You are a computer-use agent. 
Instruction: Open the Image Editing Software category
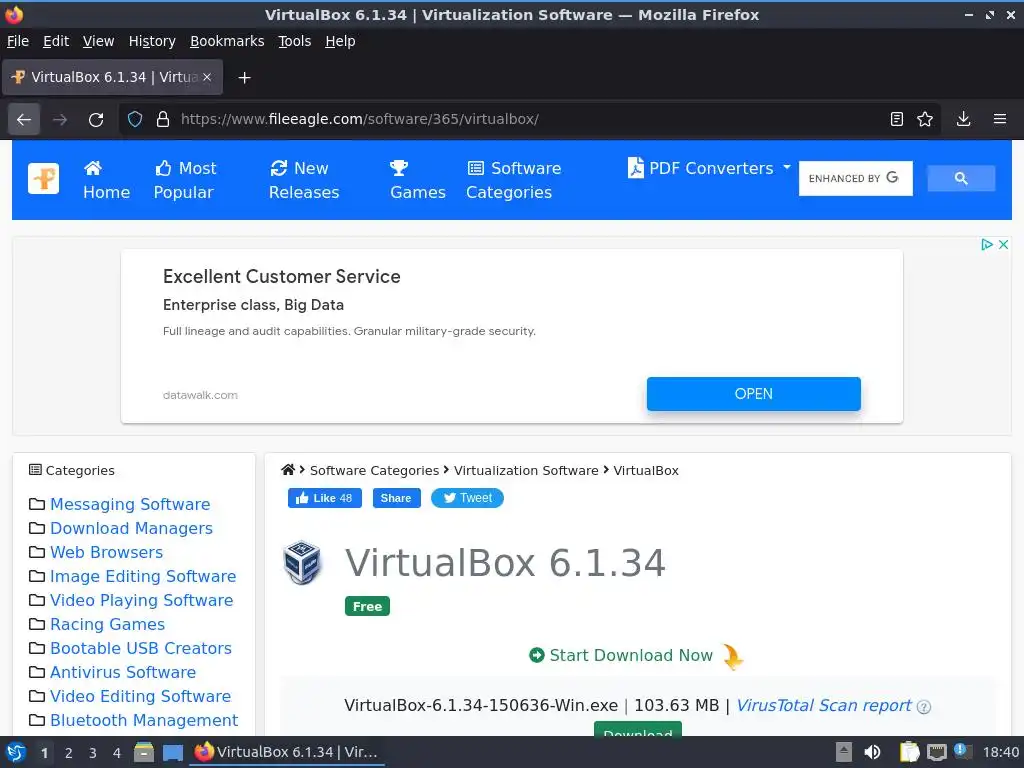tap(143, 577)
